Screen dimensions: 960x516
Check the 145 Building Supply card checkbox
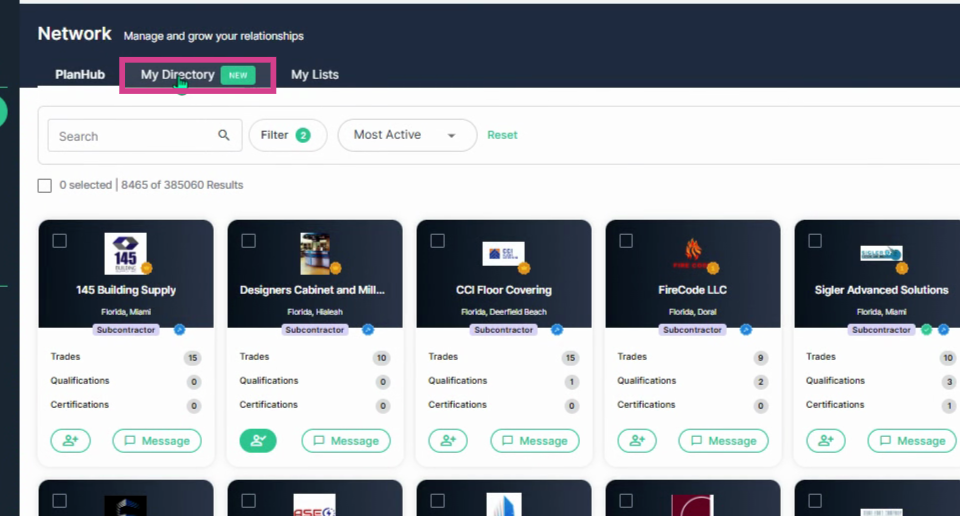(59, 241)
